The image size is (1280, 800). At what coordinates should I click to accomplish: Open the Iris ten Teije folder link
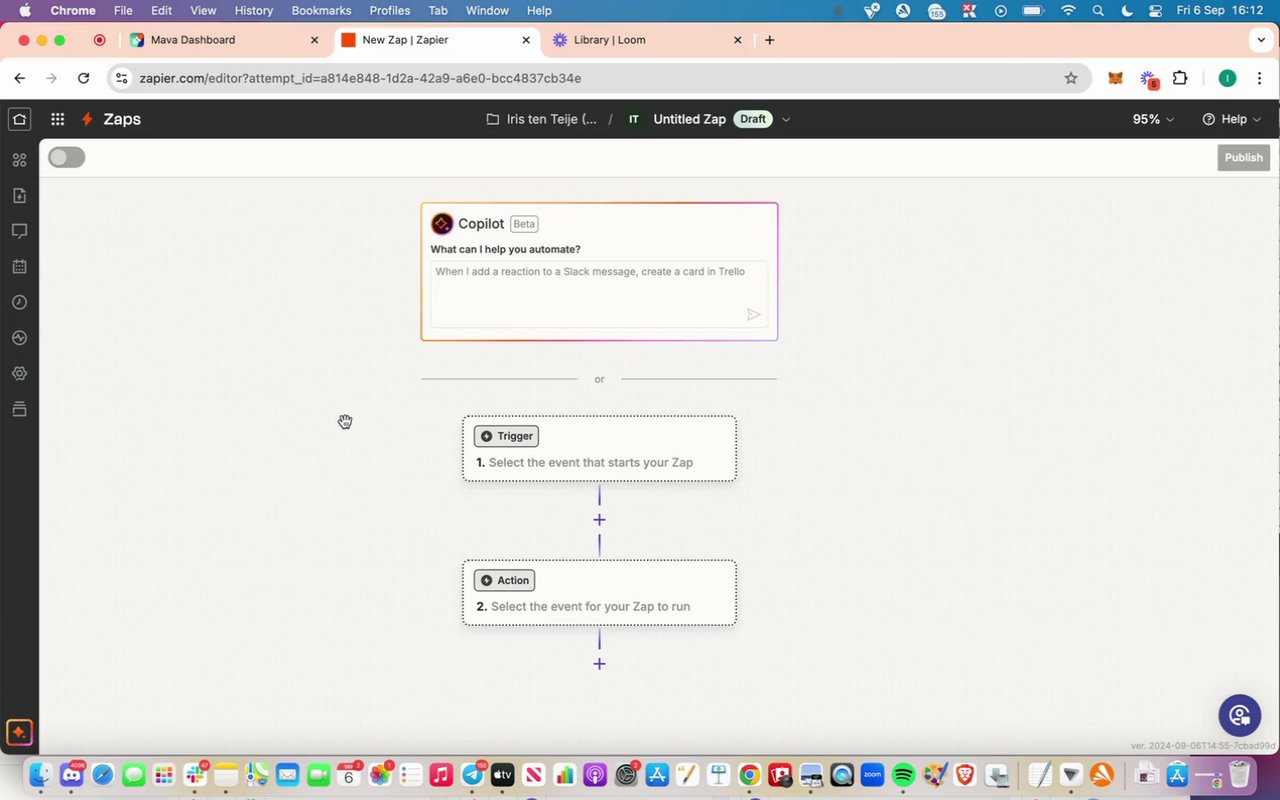[x=542, y=119]
